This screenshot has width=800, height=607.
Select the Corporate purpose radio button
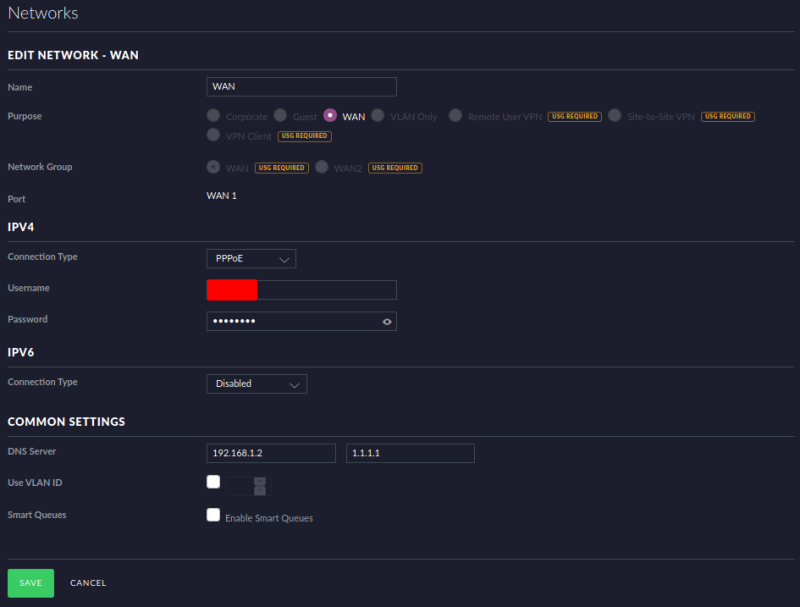tap(213, 115)
